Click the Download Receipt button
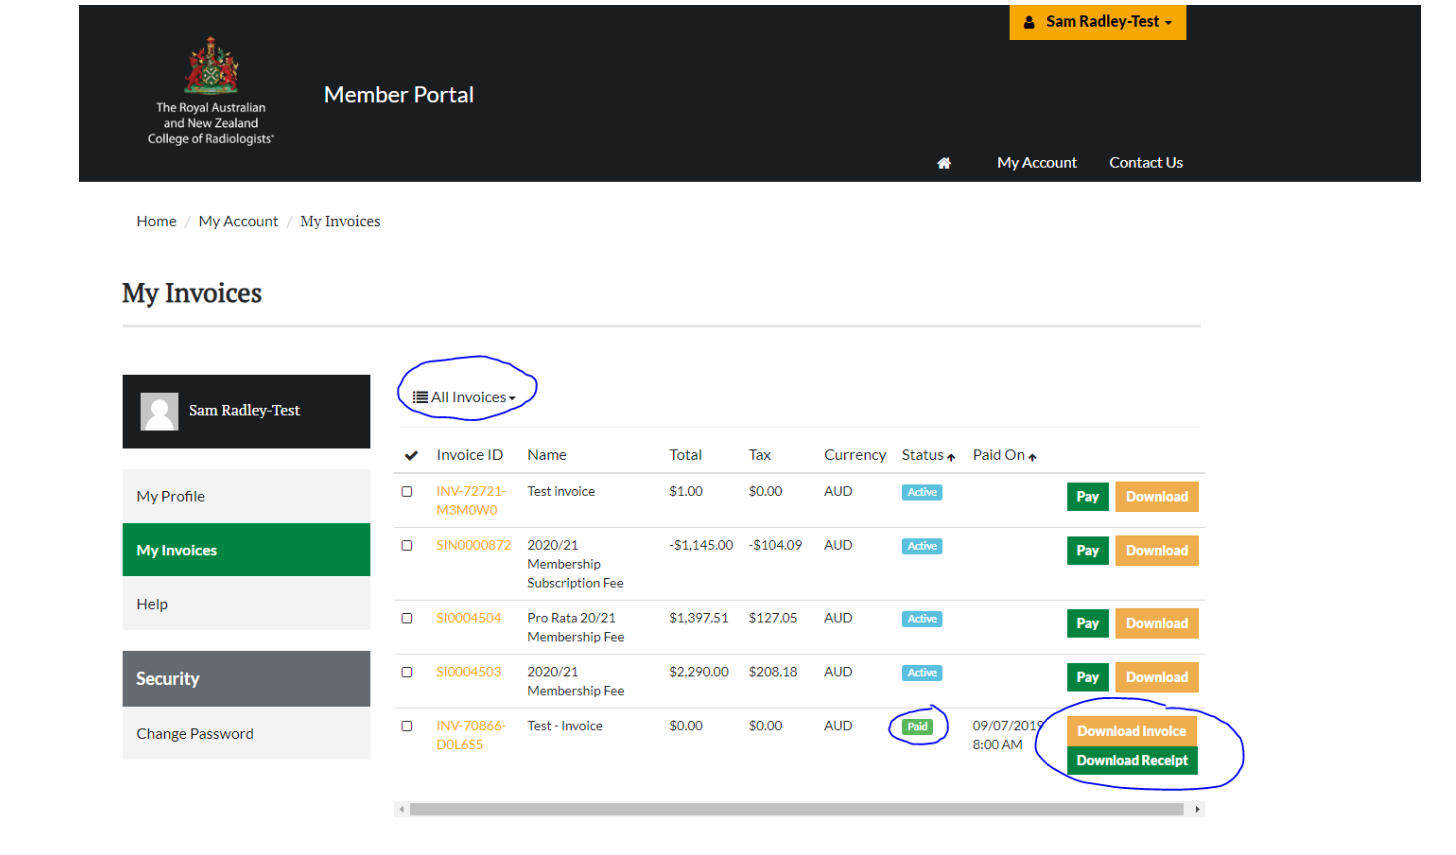The width and height of the screenshot is (1456, 855). point(1131,761)
